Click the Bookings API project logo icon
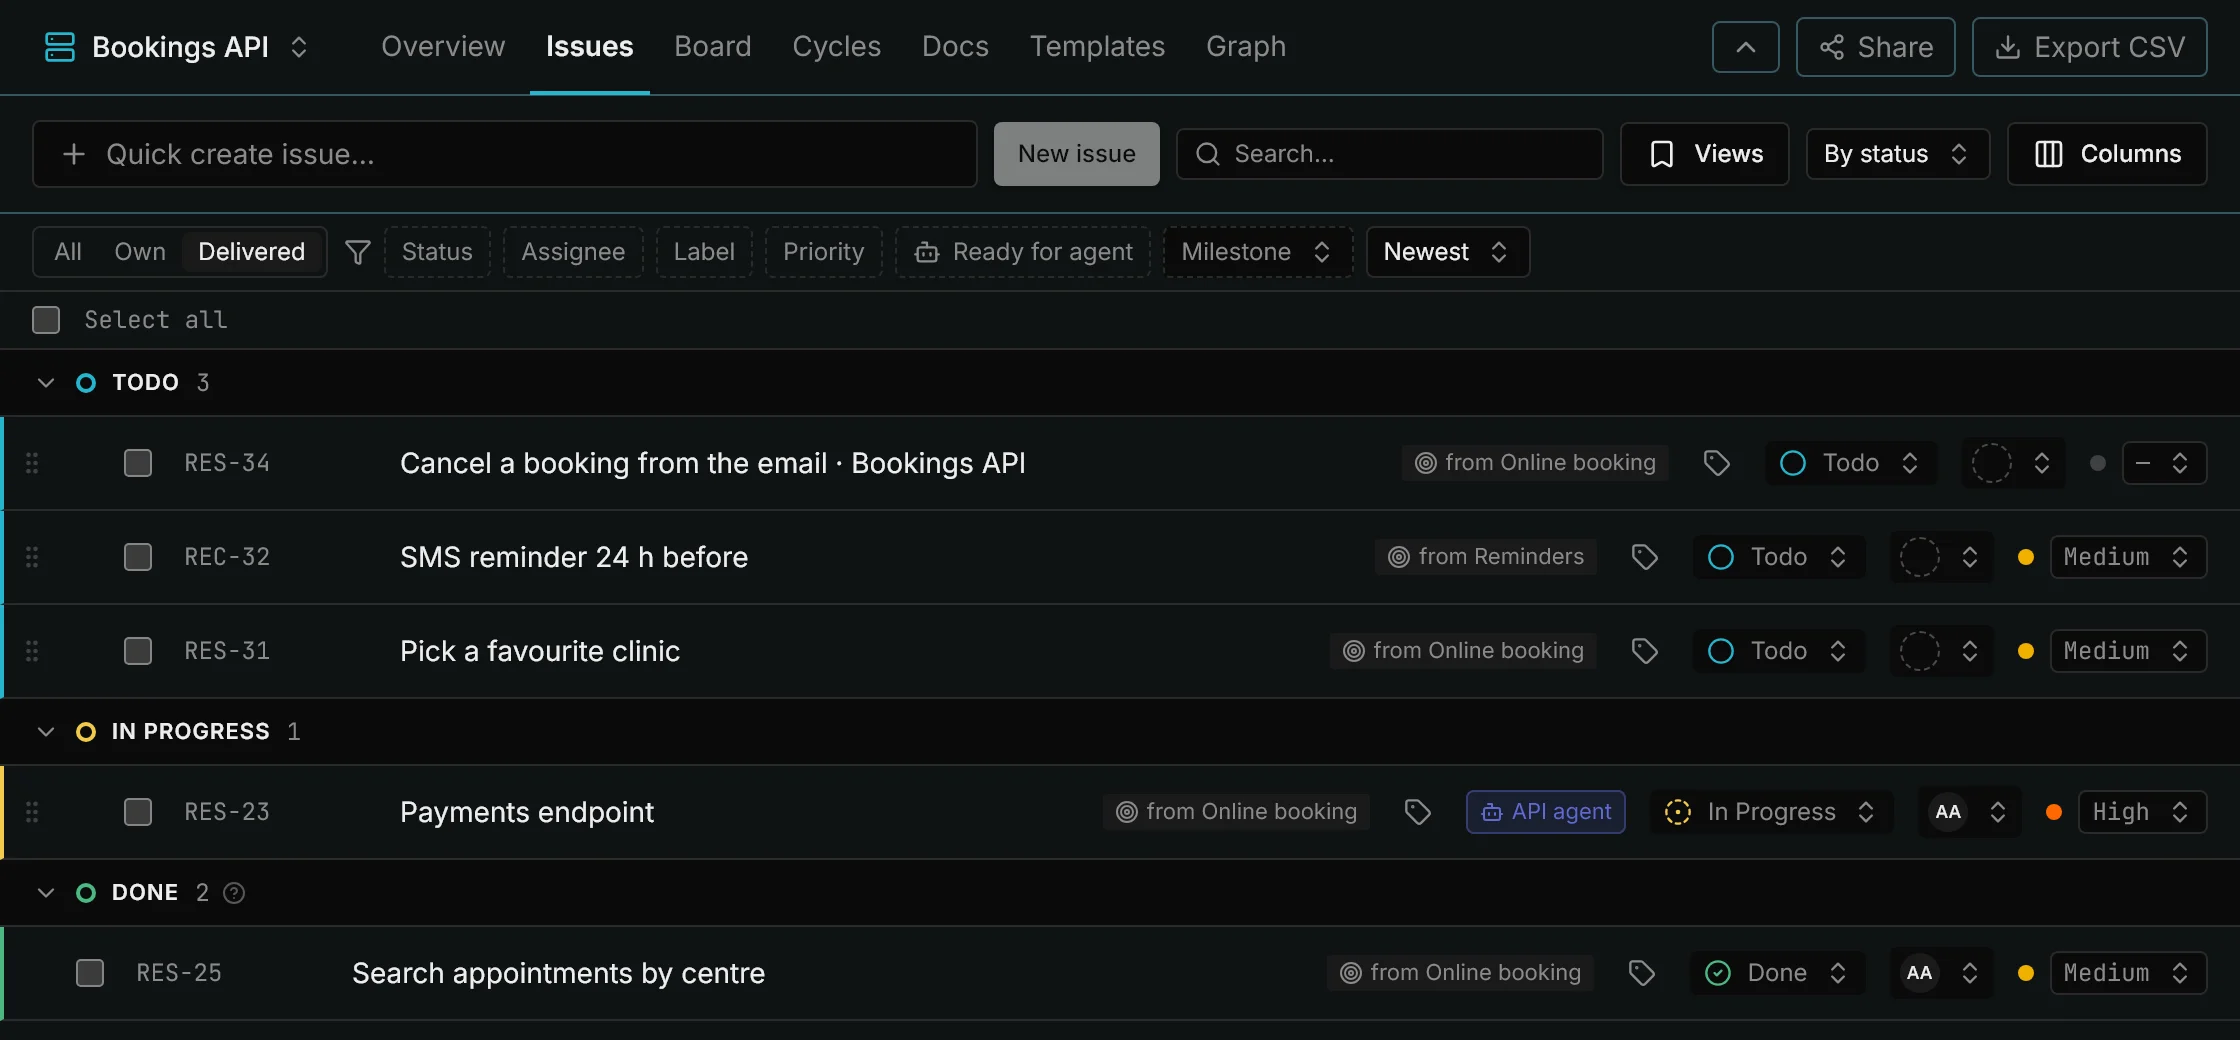This screenshot has height=1040, width=2240. tap(60, 47)
